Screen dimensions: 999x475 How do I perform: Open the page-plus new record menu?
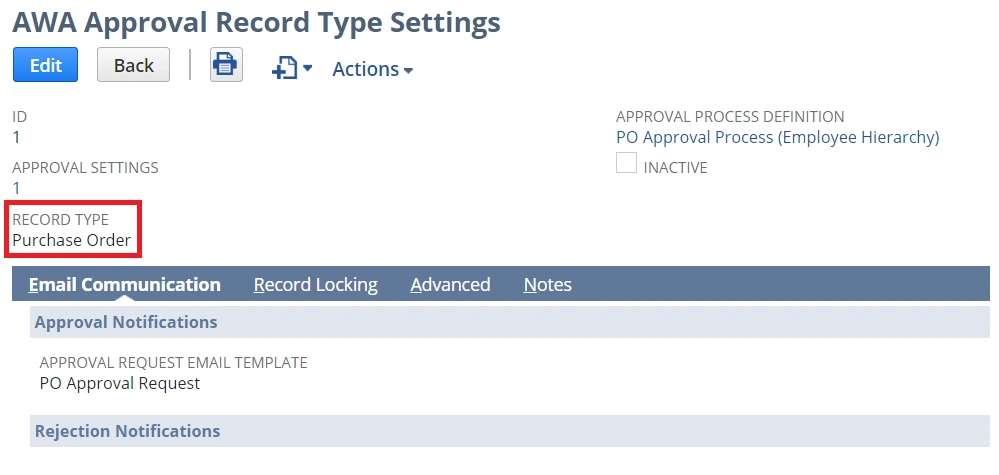291,68
